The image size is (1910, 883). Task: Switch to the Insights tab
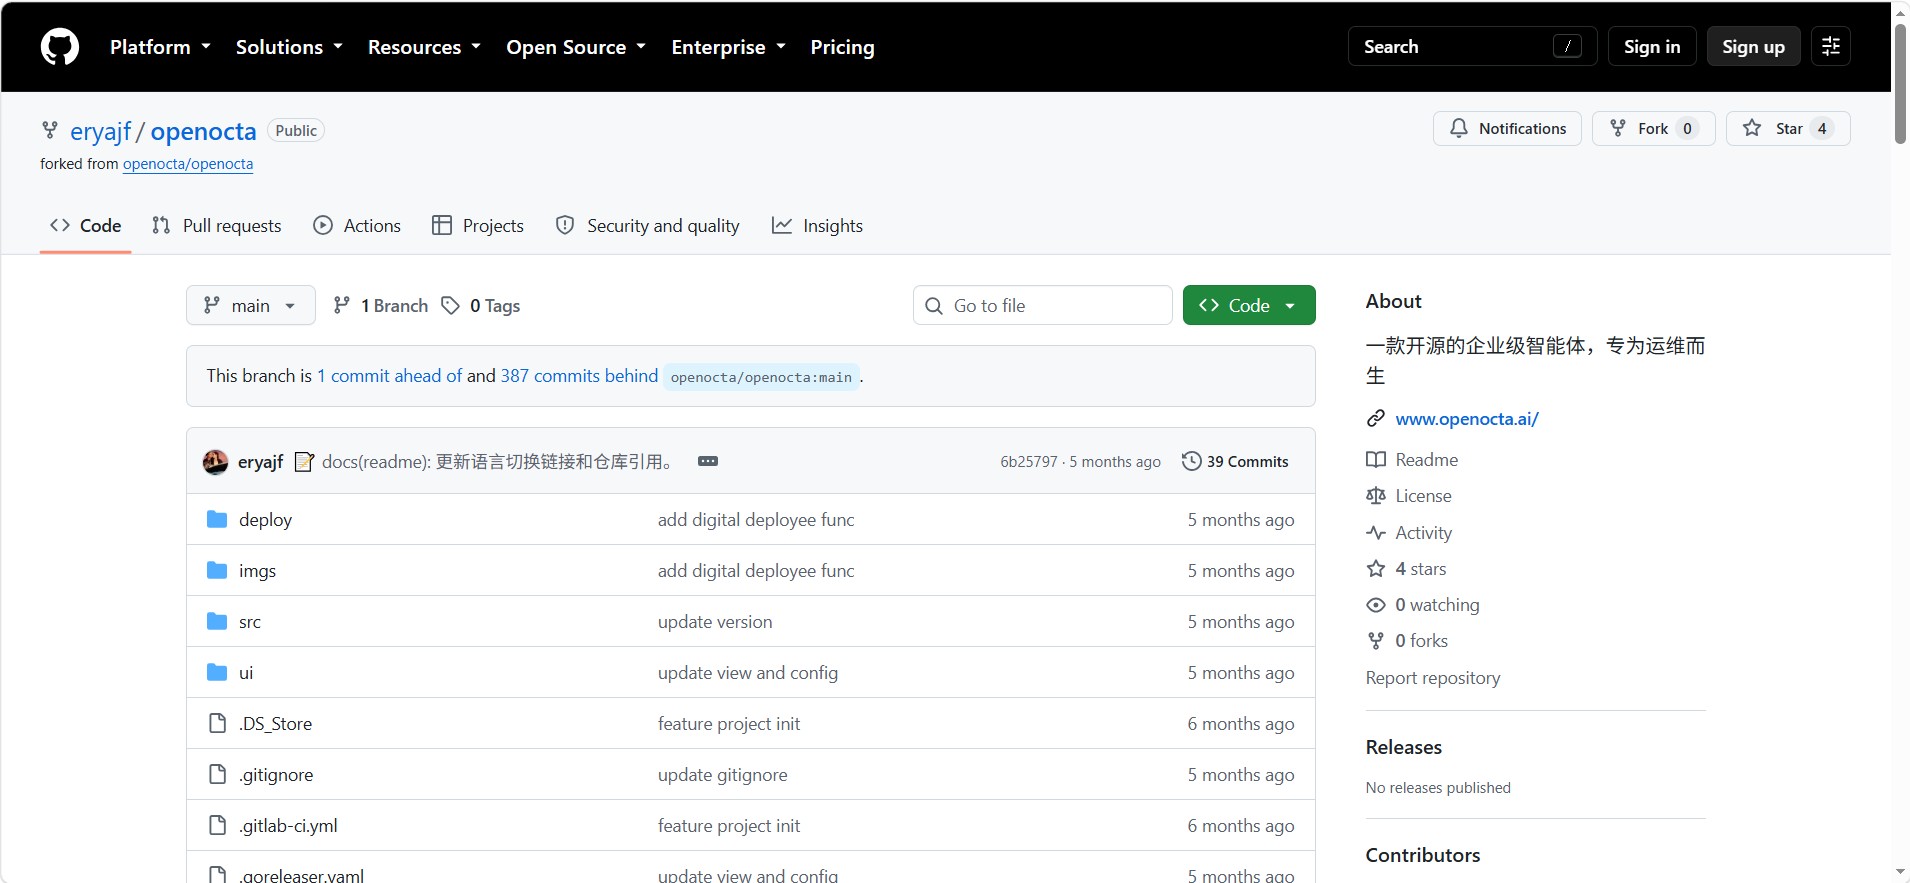tap(817, 226)
